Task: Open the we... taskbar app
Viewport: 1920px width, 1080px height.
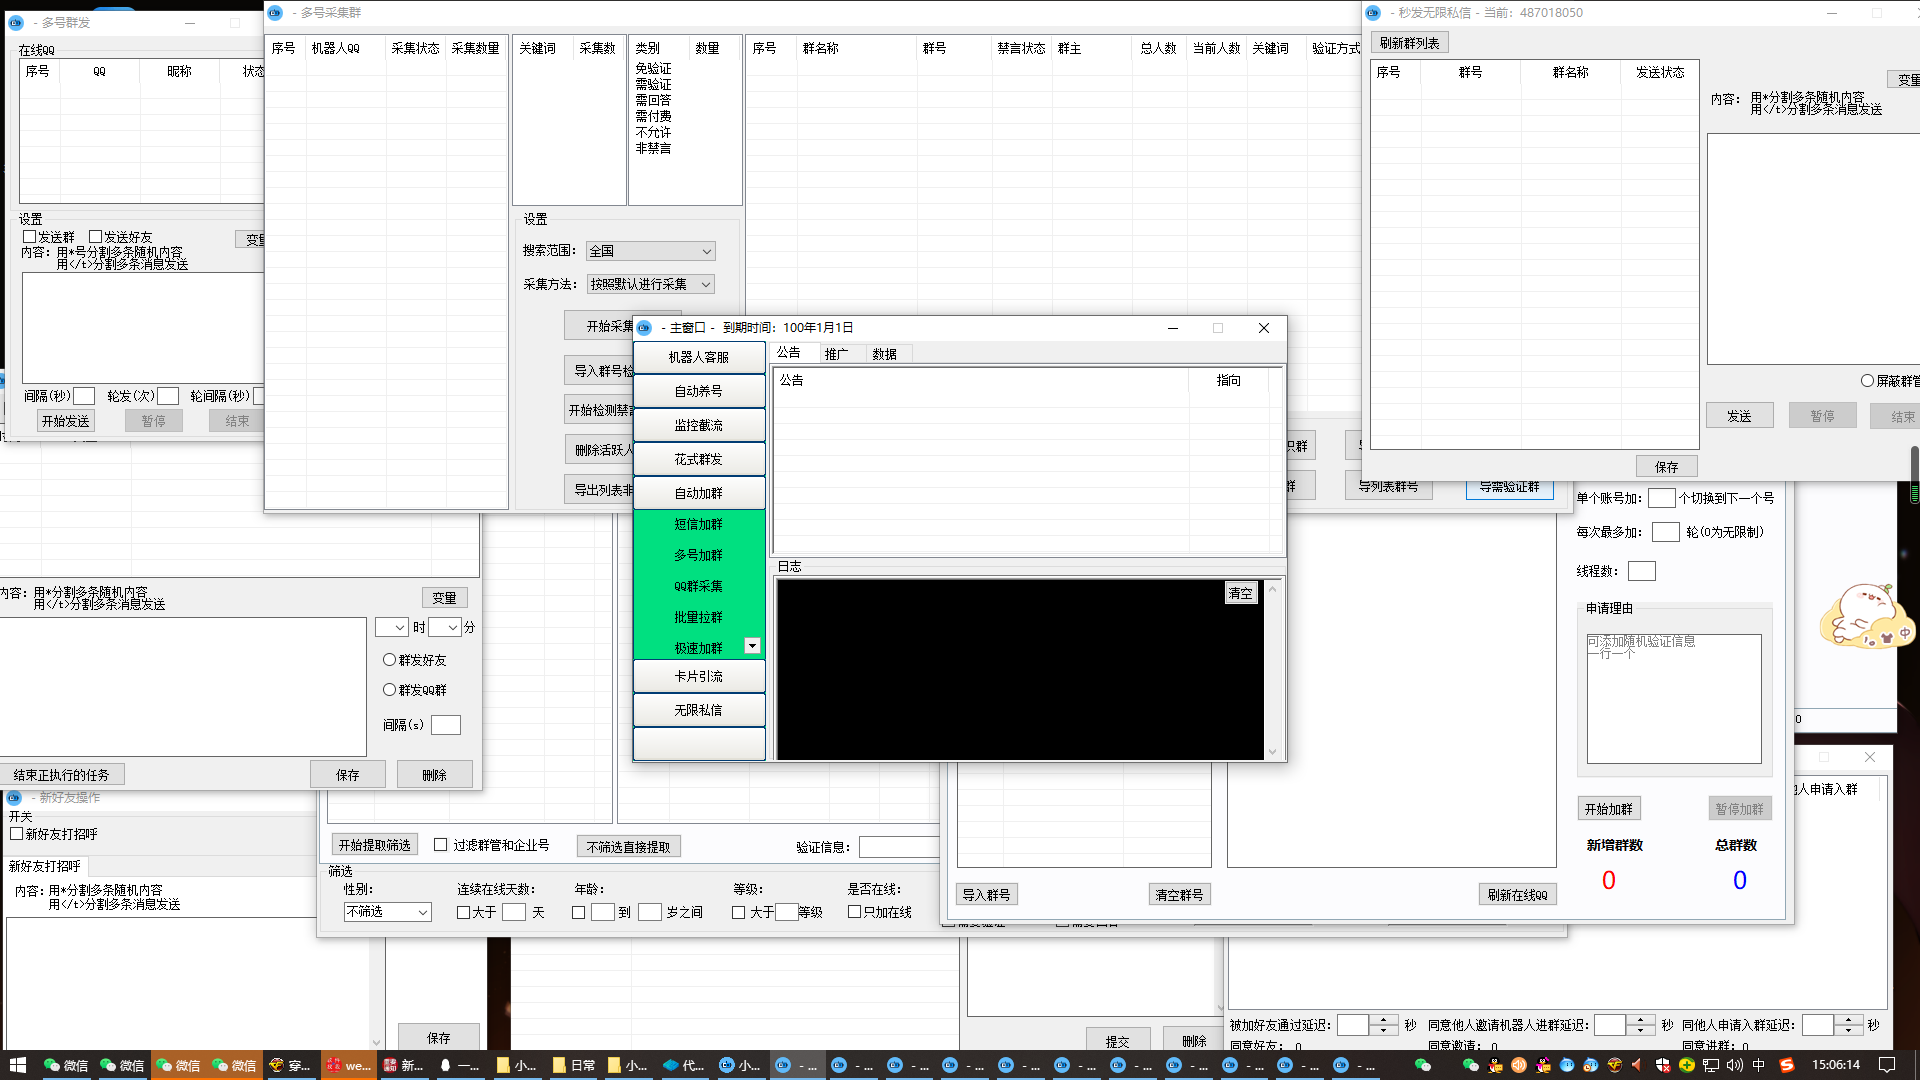Action: click(349, 1065)
